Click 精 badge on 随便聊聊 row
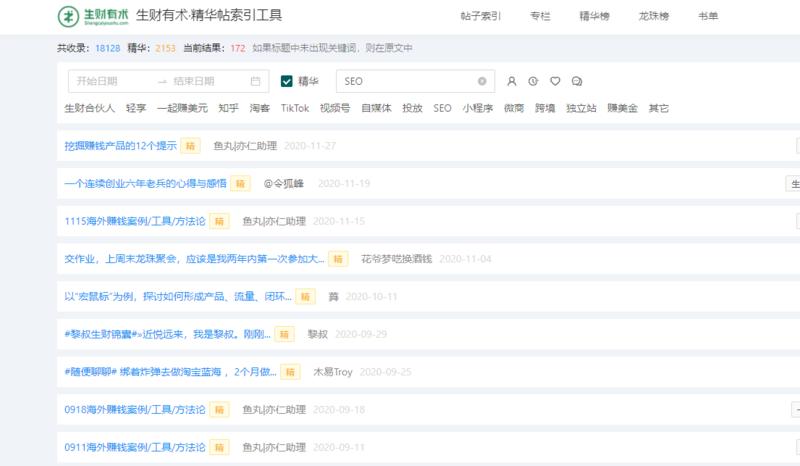The width and height of the screenshot is (800, 466). point(290,372)
